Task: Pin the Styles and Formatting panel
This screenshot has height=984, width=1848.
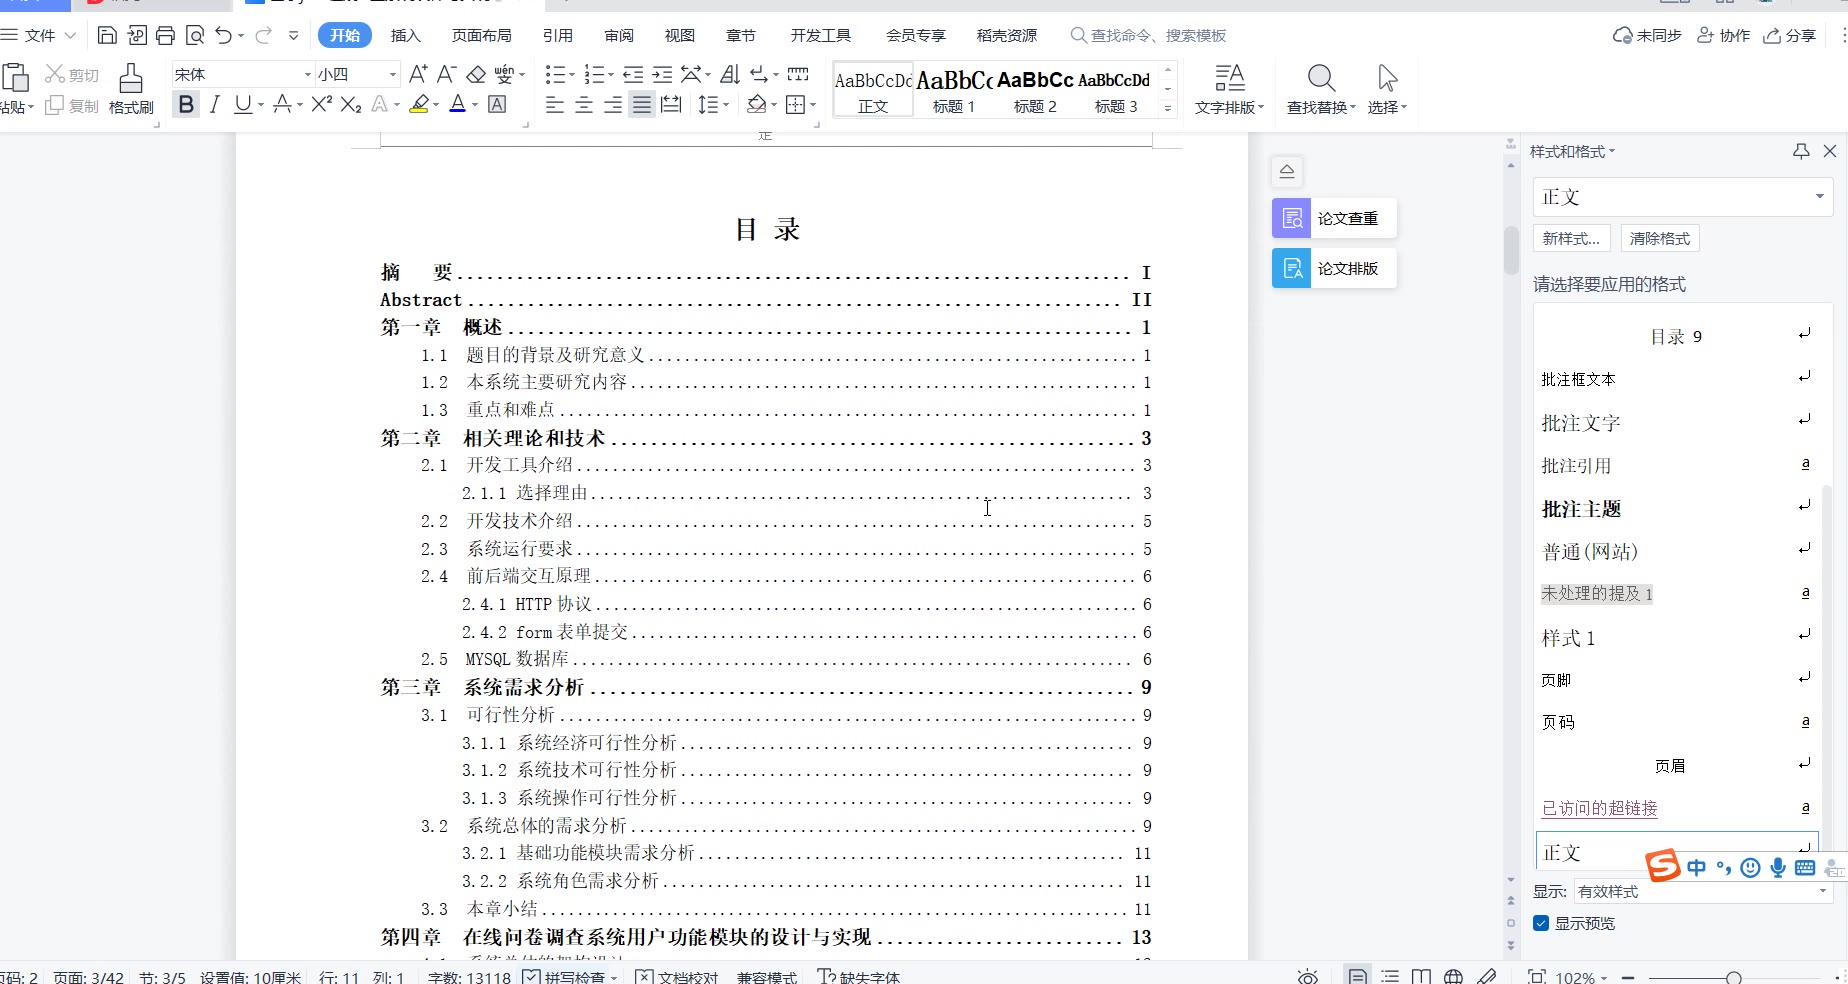Action: 1801,151
